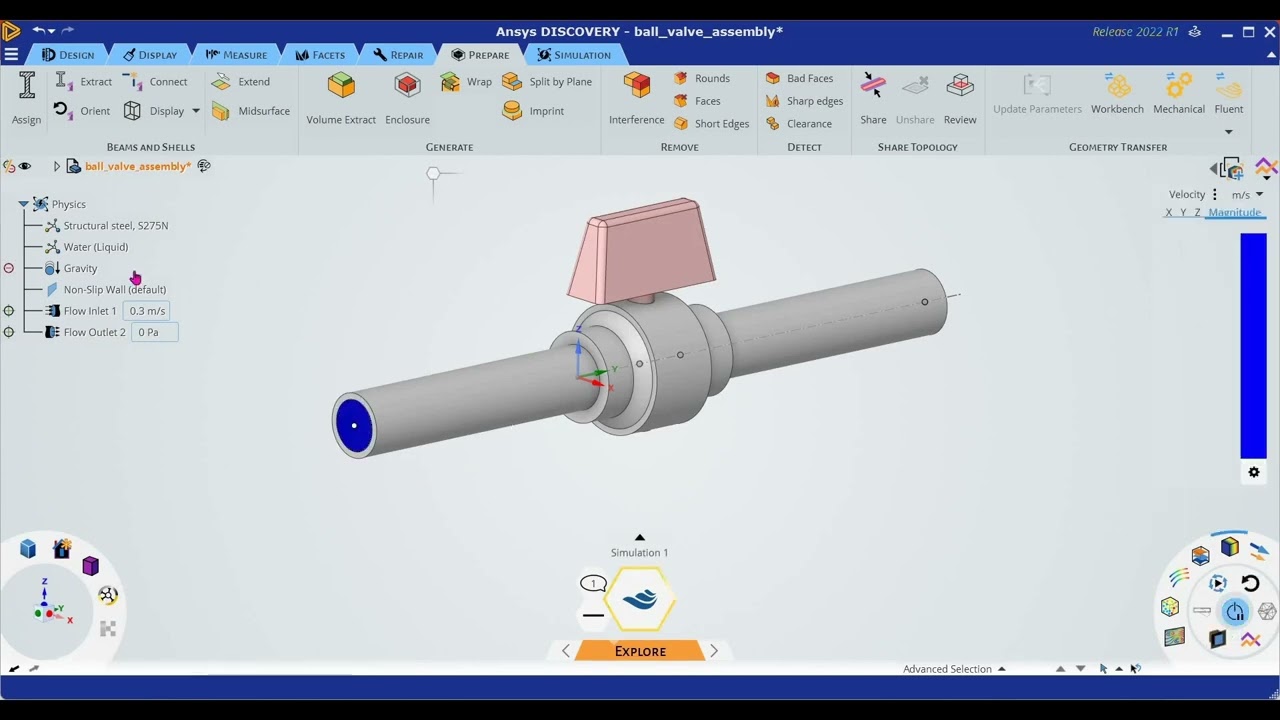Viewport: 1280px width, 720px height.
Task: Open Mechanical geometry transfer
Action: pos(1179,93)
